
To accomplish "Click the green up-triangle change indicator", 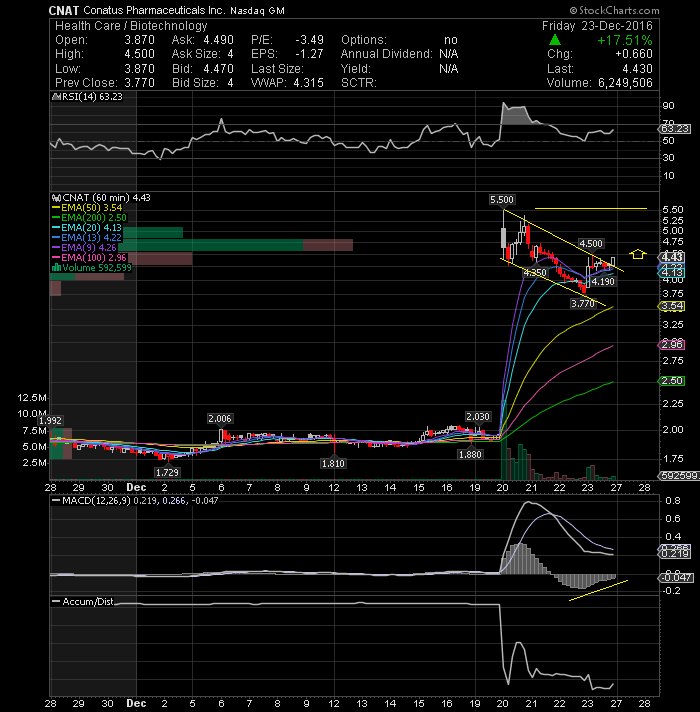I will pos(554,40).
